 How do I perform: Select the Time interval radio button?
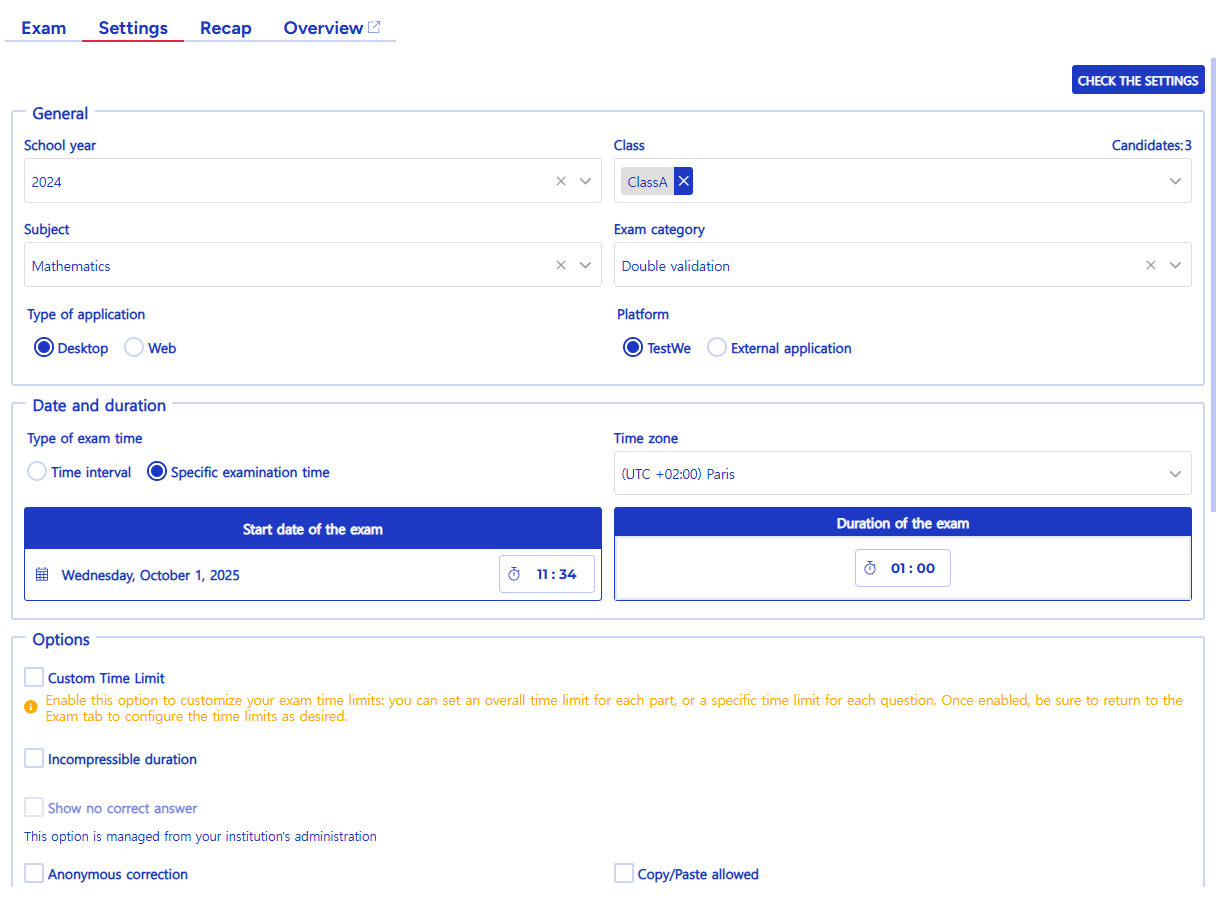click(x=37, y=471)
